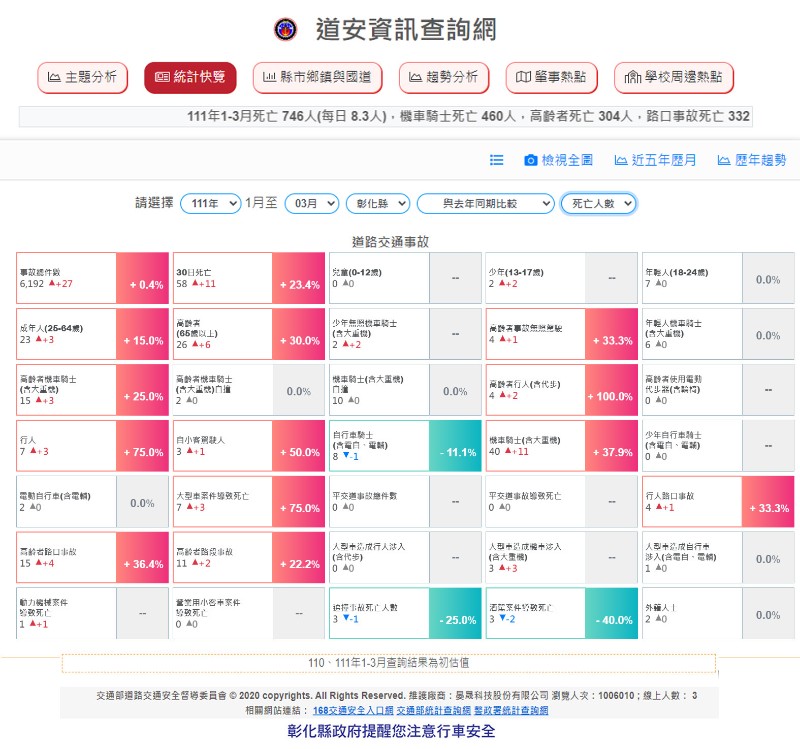Open the 主題分析 tab
This screenshot has width=800, height=749.
(82, 78)
